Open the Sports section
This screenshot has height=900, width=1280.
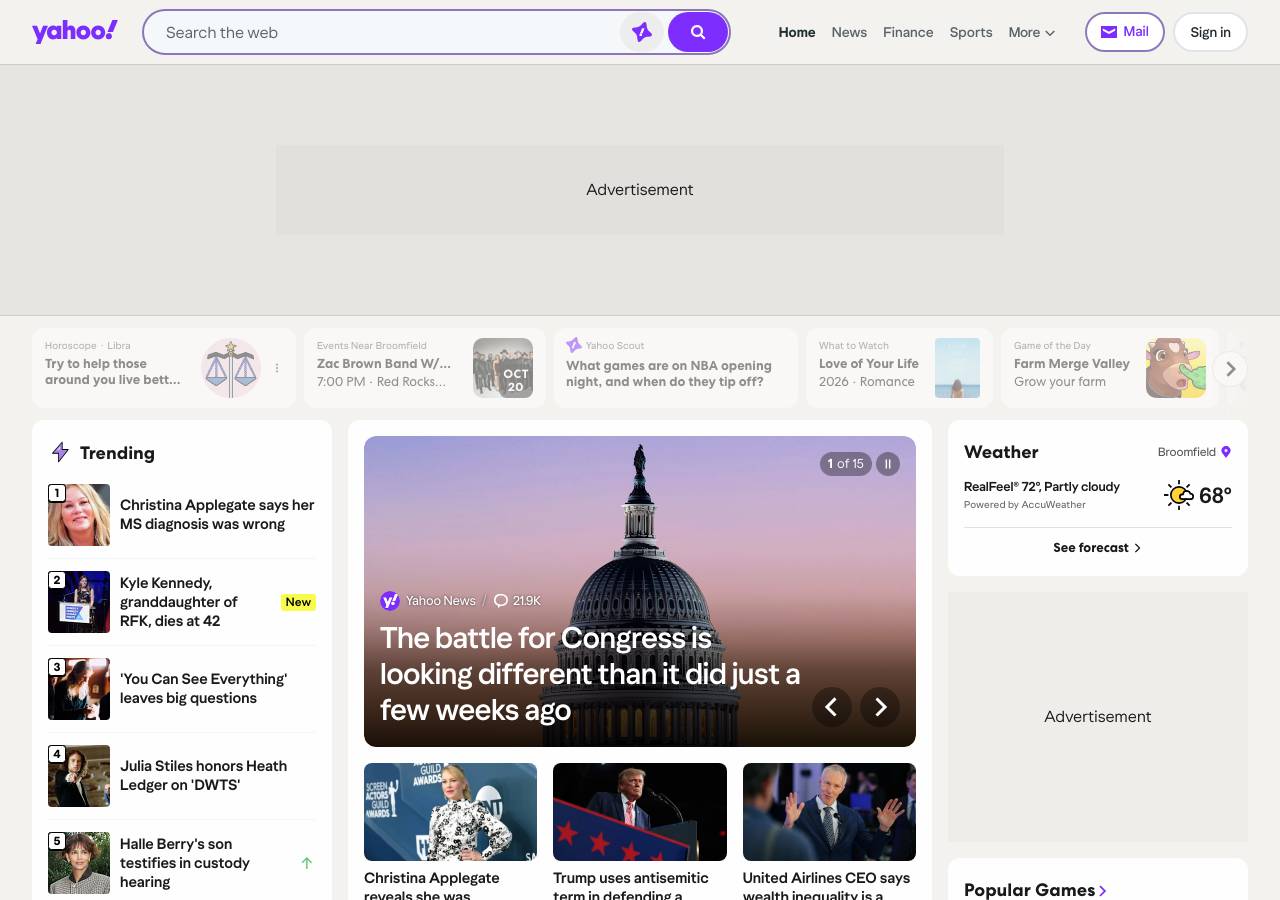tap(971, 32)
